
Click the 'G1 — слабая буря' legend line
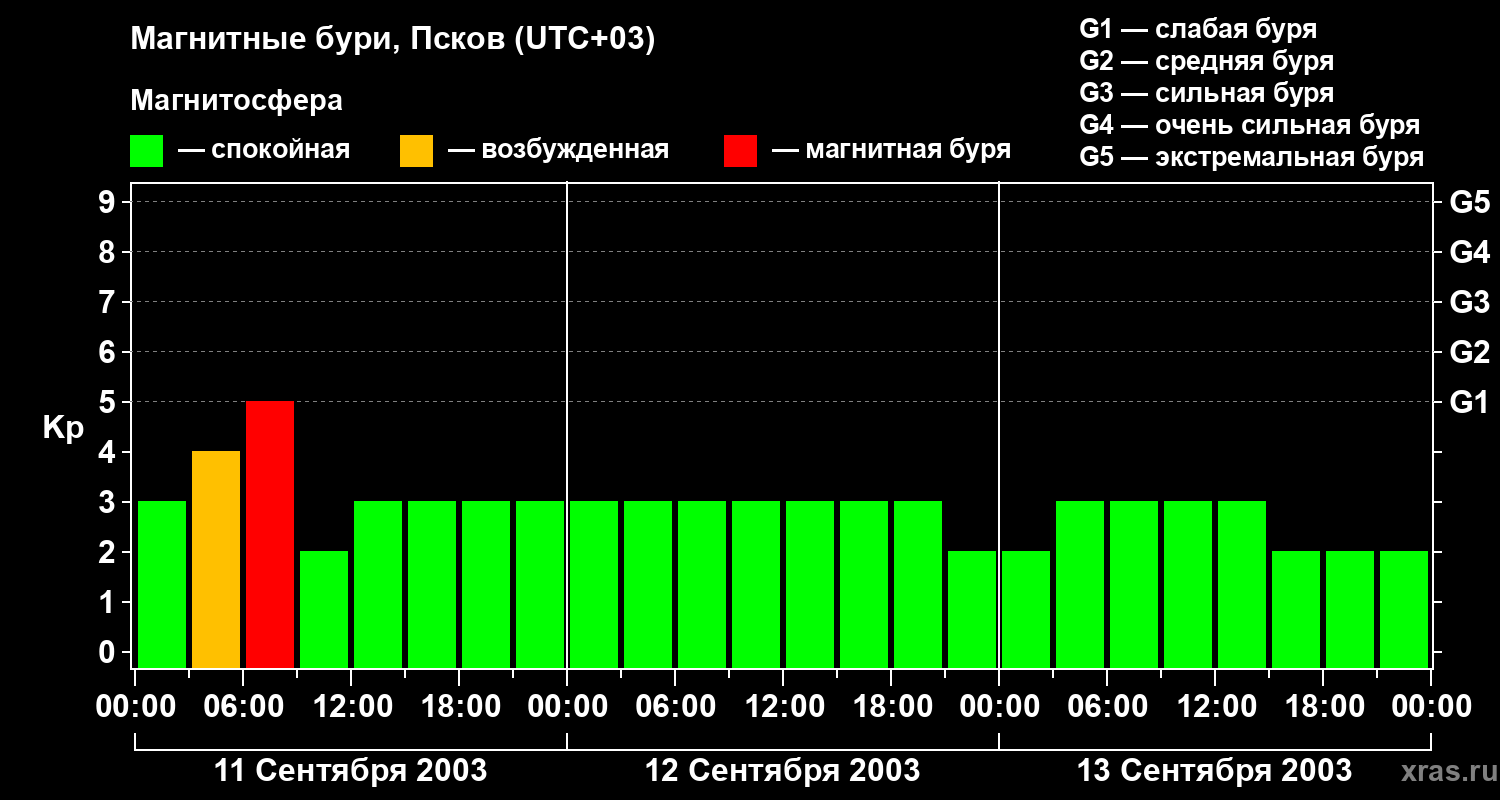click(x=1198, y=29)
